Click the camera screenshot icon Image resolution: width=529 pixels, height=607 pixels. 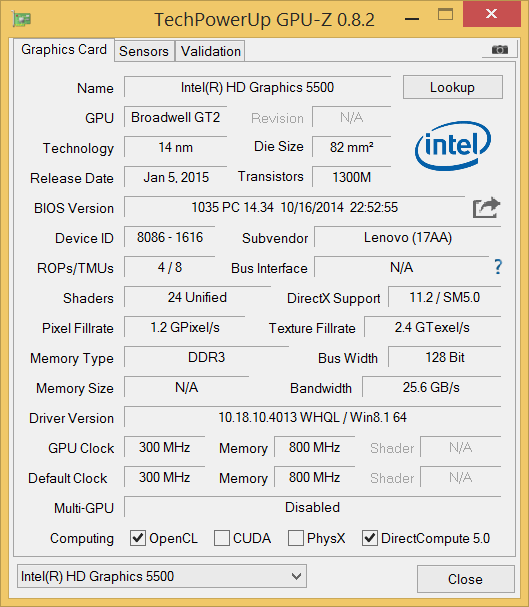click(500, 50)
